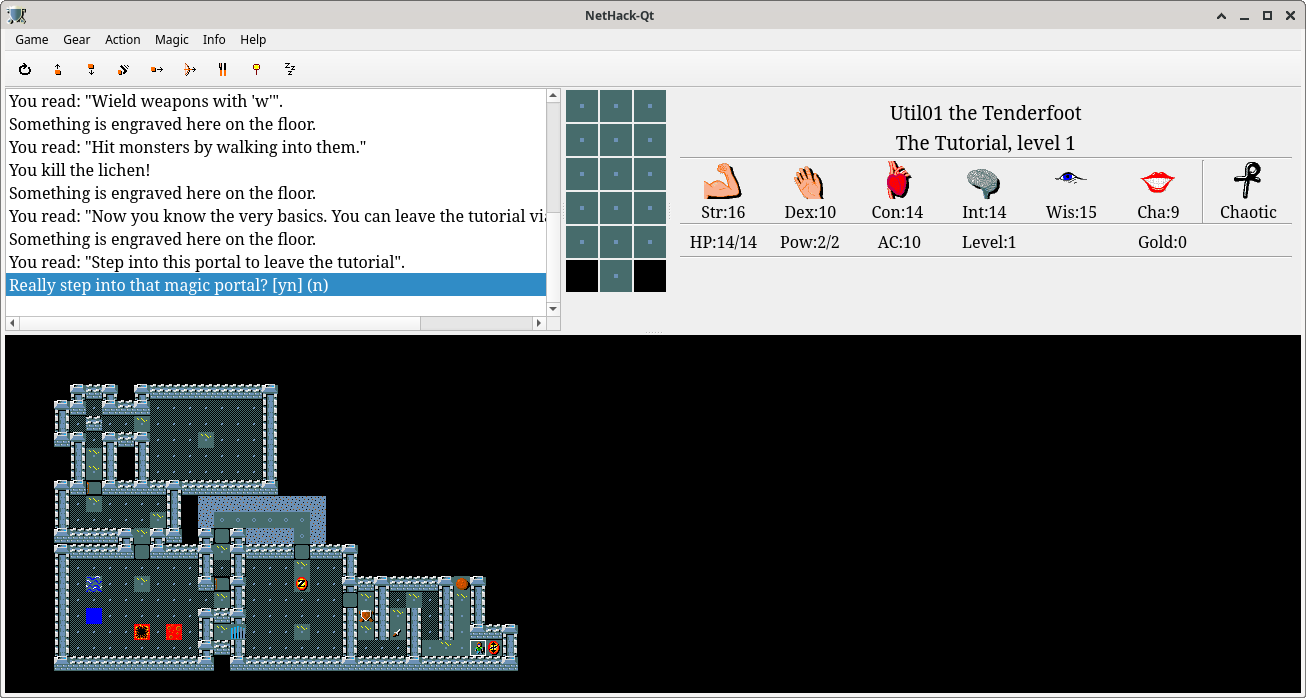Image resolution: width=1306 pixels, height=698 pixels.
Task: Click the wavy water tile on the map
Action: click(94, 584)
